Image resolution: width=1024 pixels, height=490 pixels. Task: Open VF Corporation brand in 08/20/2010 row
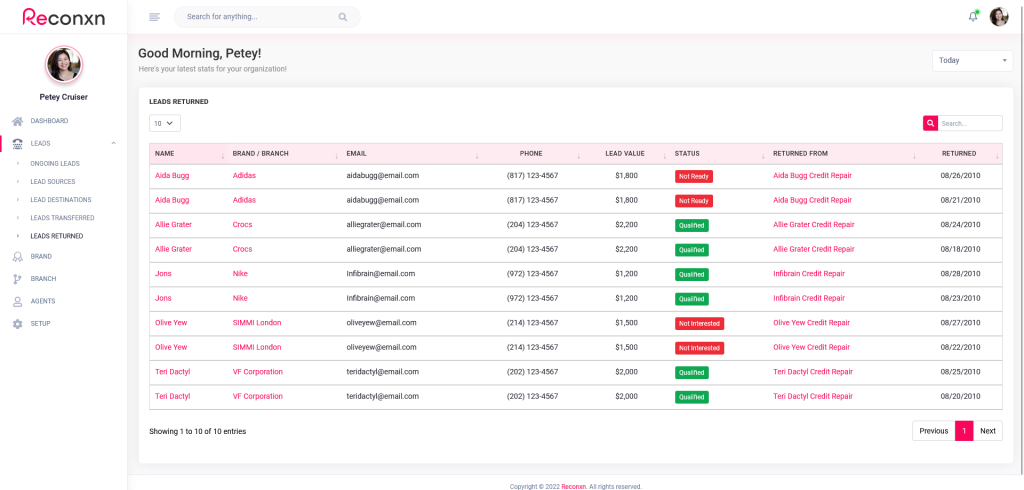click(x=257, y=397)
